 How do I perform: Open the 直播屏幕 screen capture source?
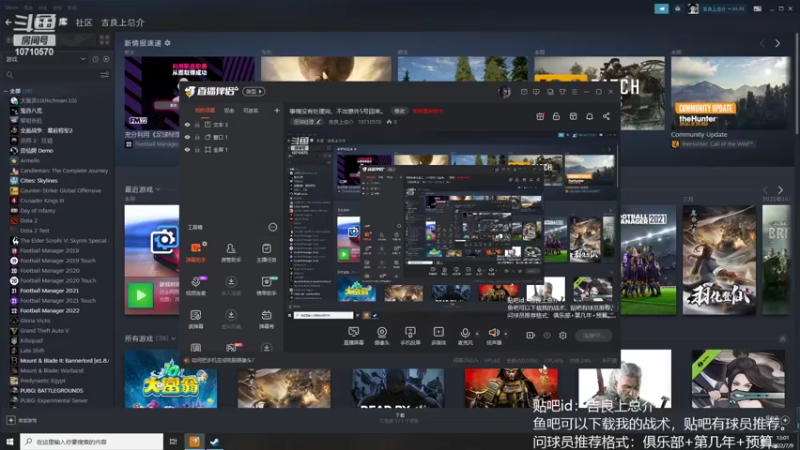coord(353,335)
